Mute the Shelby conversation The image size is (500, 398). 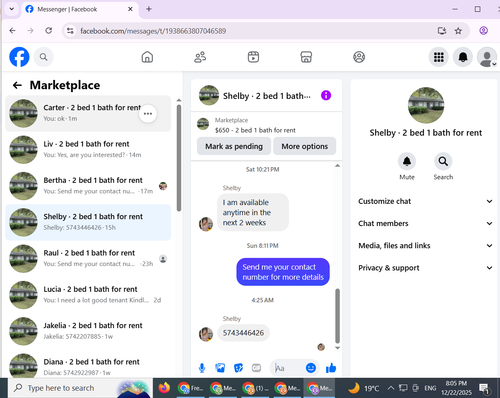point(407,162)
